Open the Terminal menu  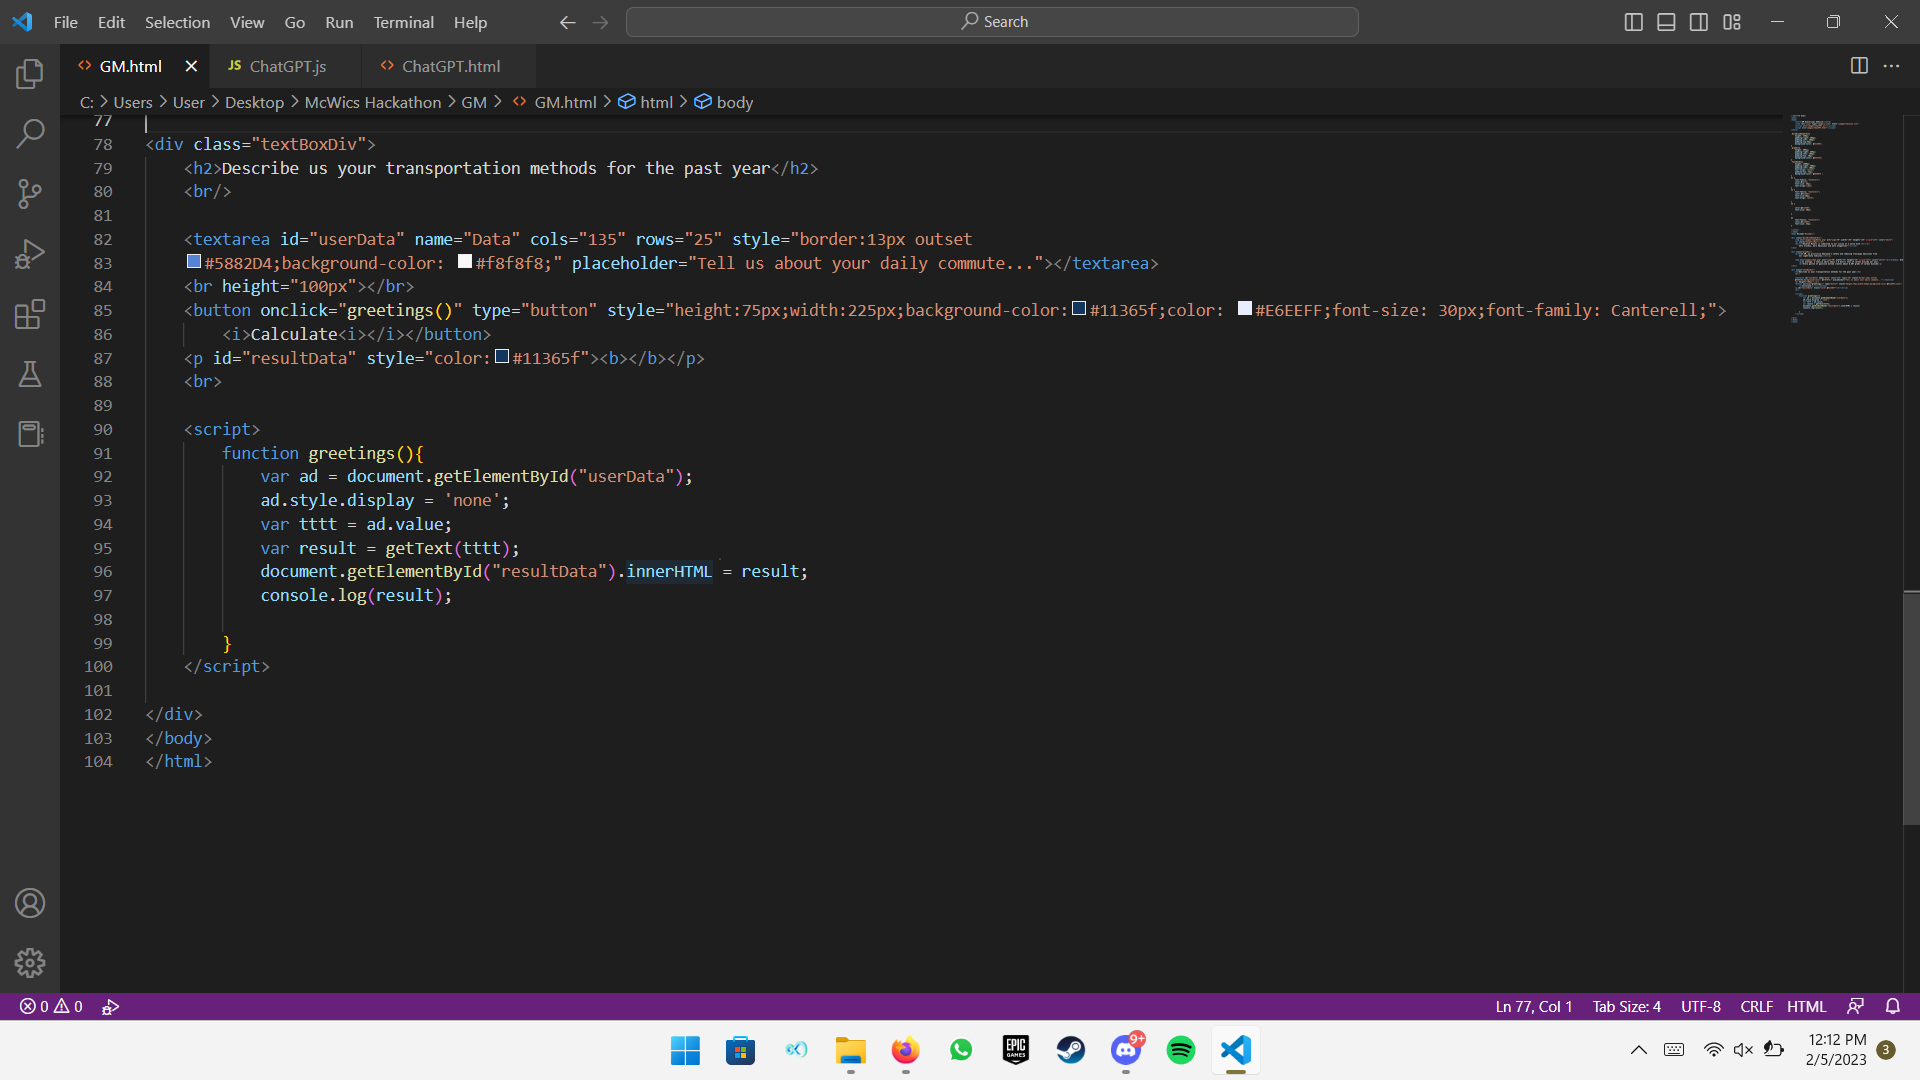point(403,22)
